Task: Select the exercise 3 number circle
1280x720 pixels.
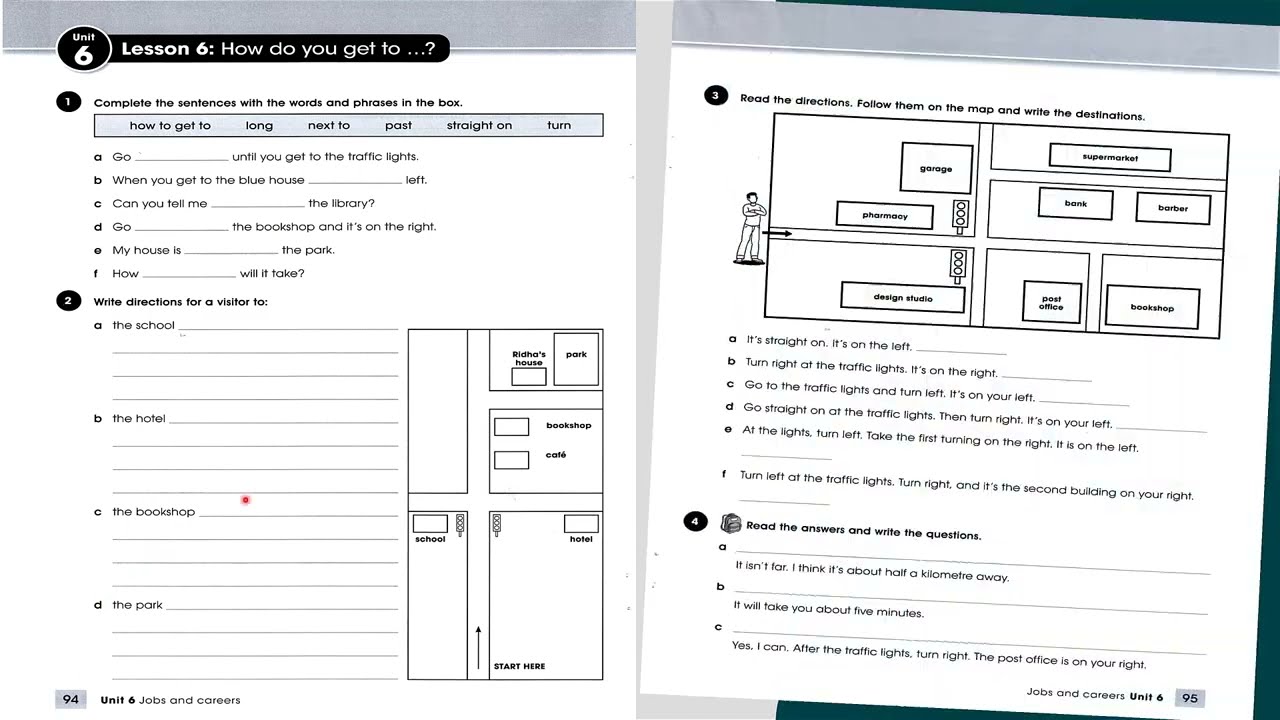Action: [715, 96]
